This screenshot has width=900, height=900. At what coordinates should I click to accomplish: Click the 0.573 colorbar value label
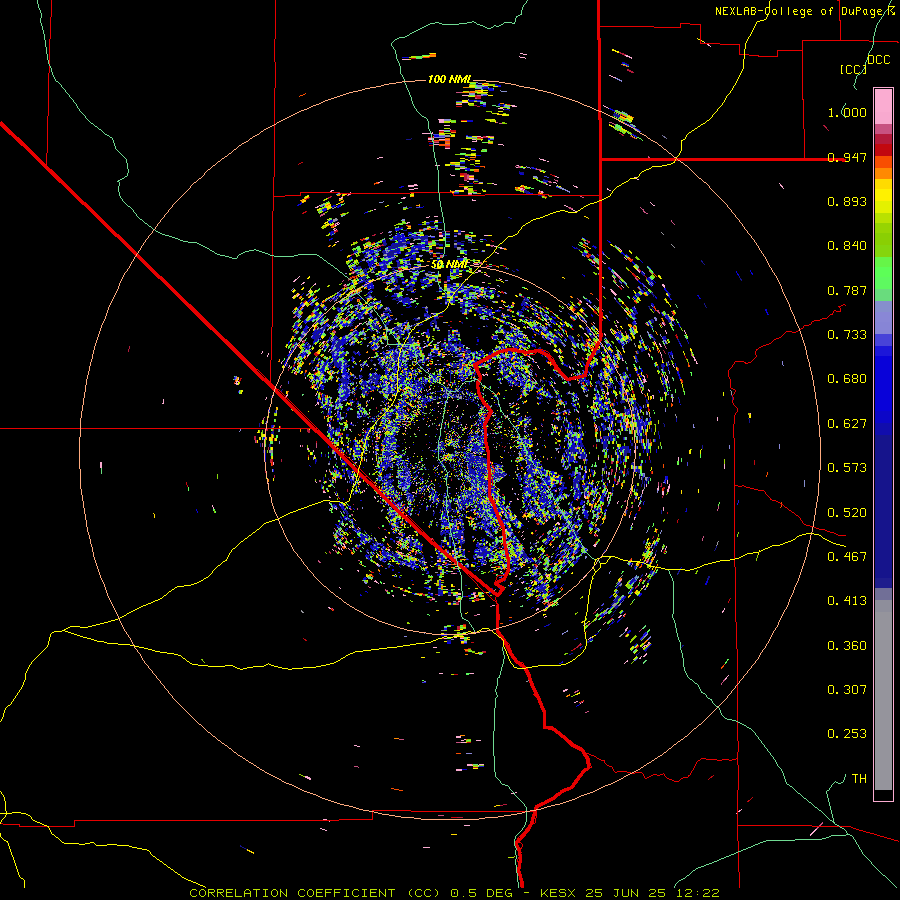click(847, 468)
